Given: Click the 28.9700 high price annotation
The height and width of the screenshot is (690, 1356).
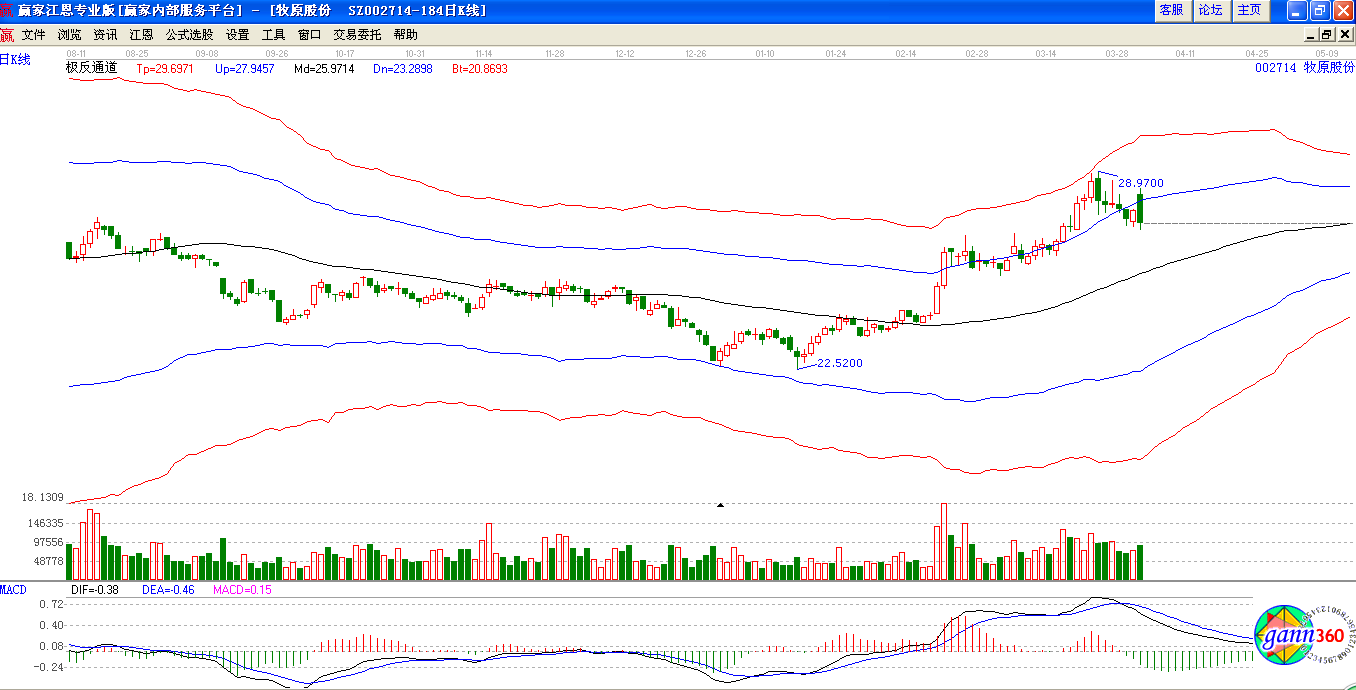Looking at the screenshot, I should [1141, 183].
